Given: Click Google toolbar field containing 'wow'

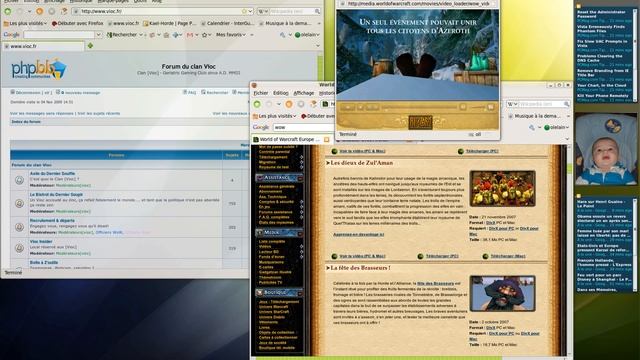Looking at the screenshot, I should coord(304,127).
